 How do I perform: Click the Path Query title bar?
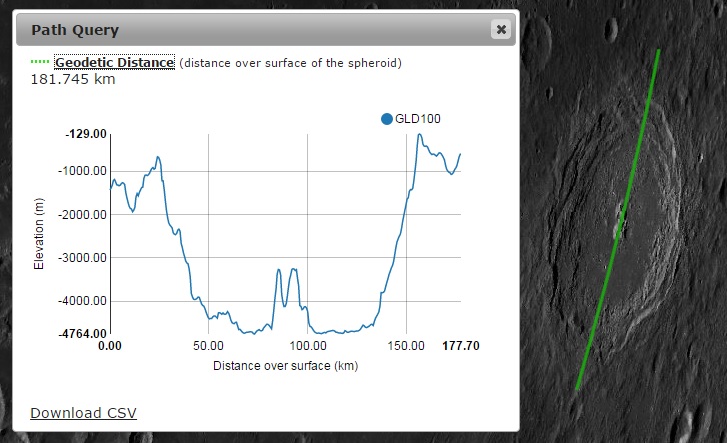pos(250,30)
